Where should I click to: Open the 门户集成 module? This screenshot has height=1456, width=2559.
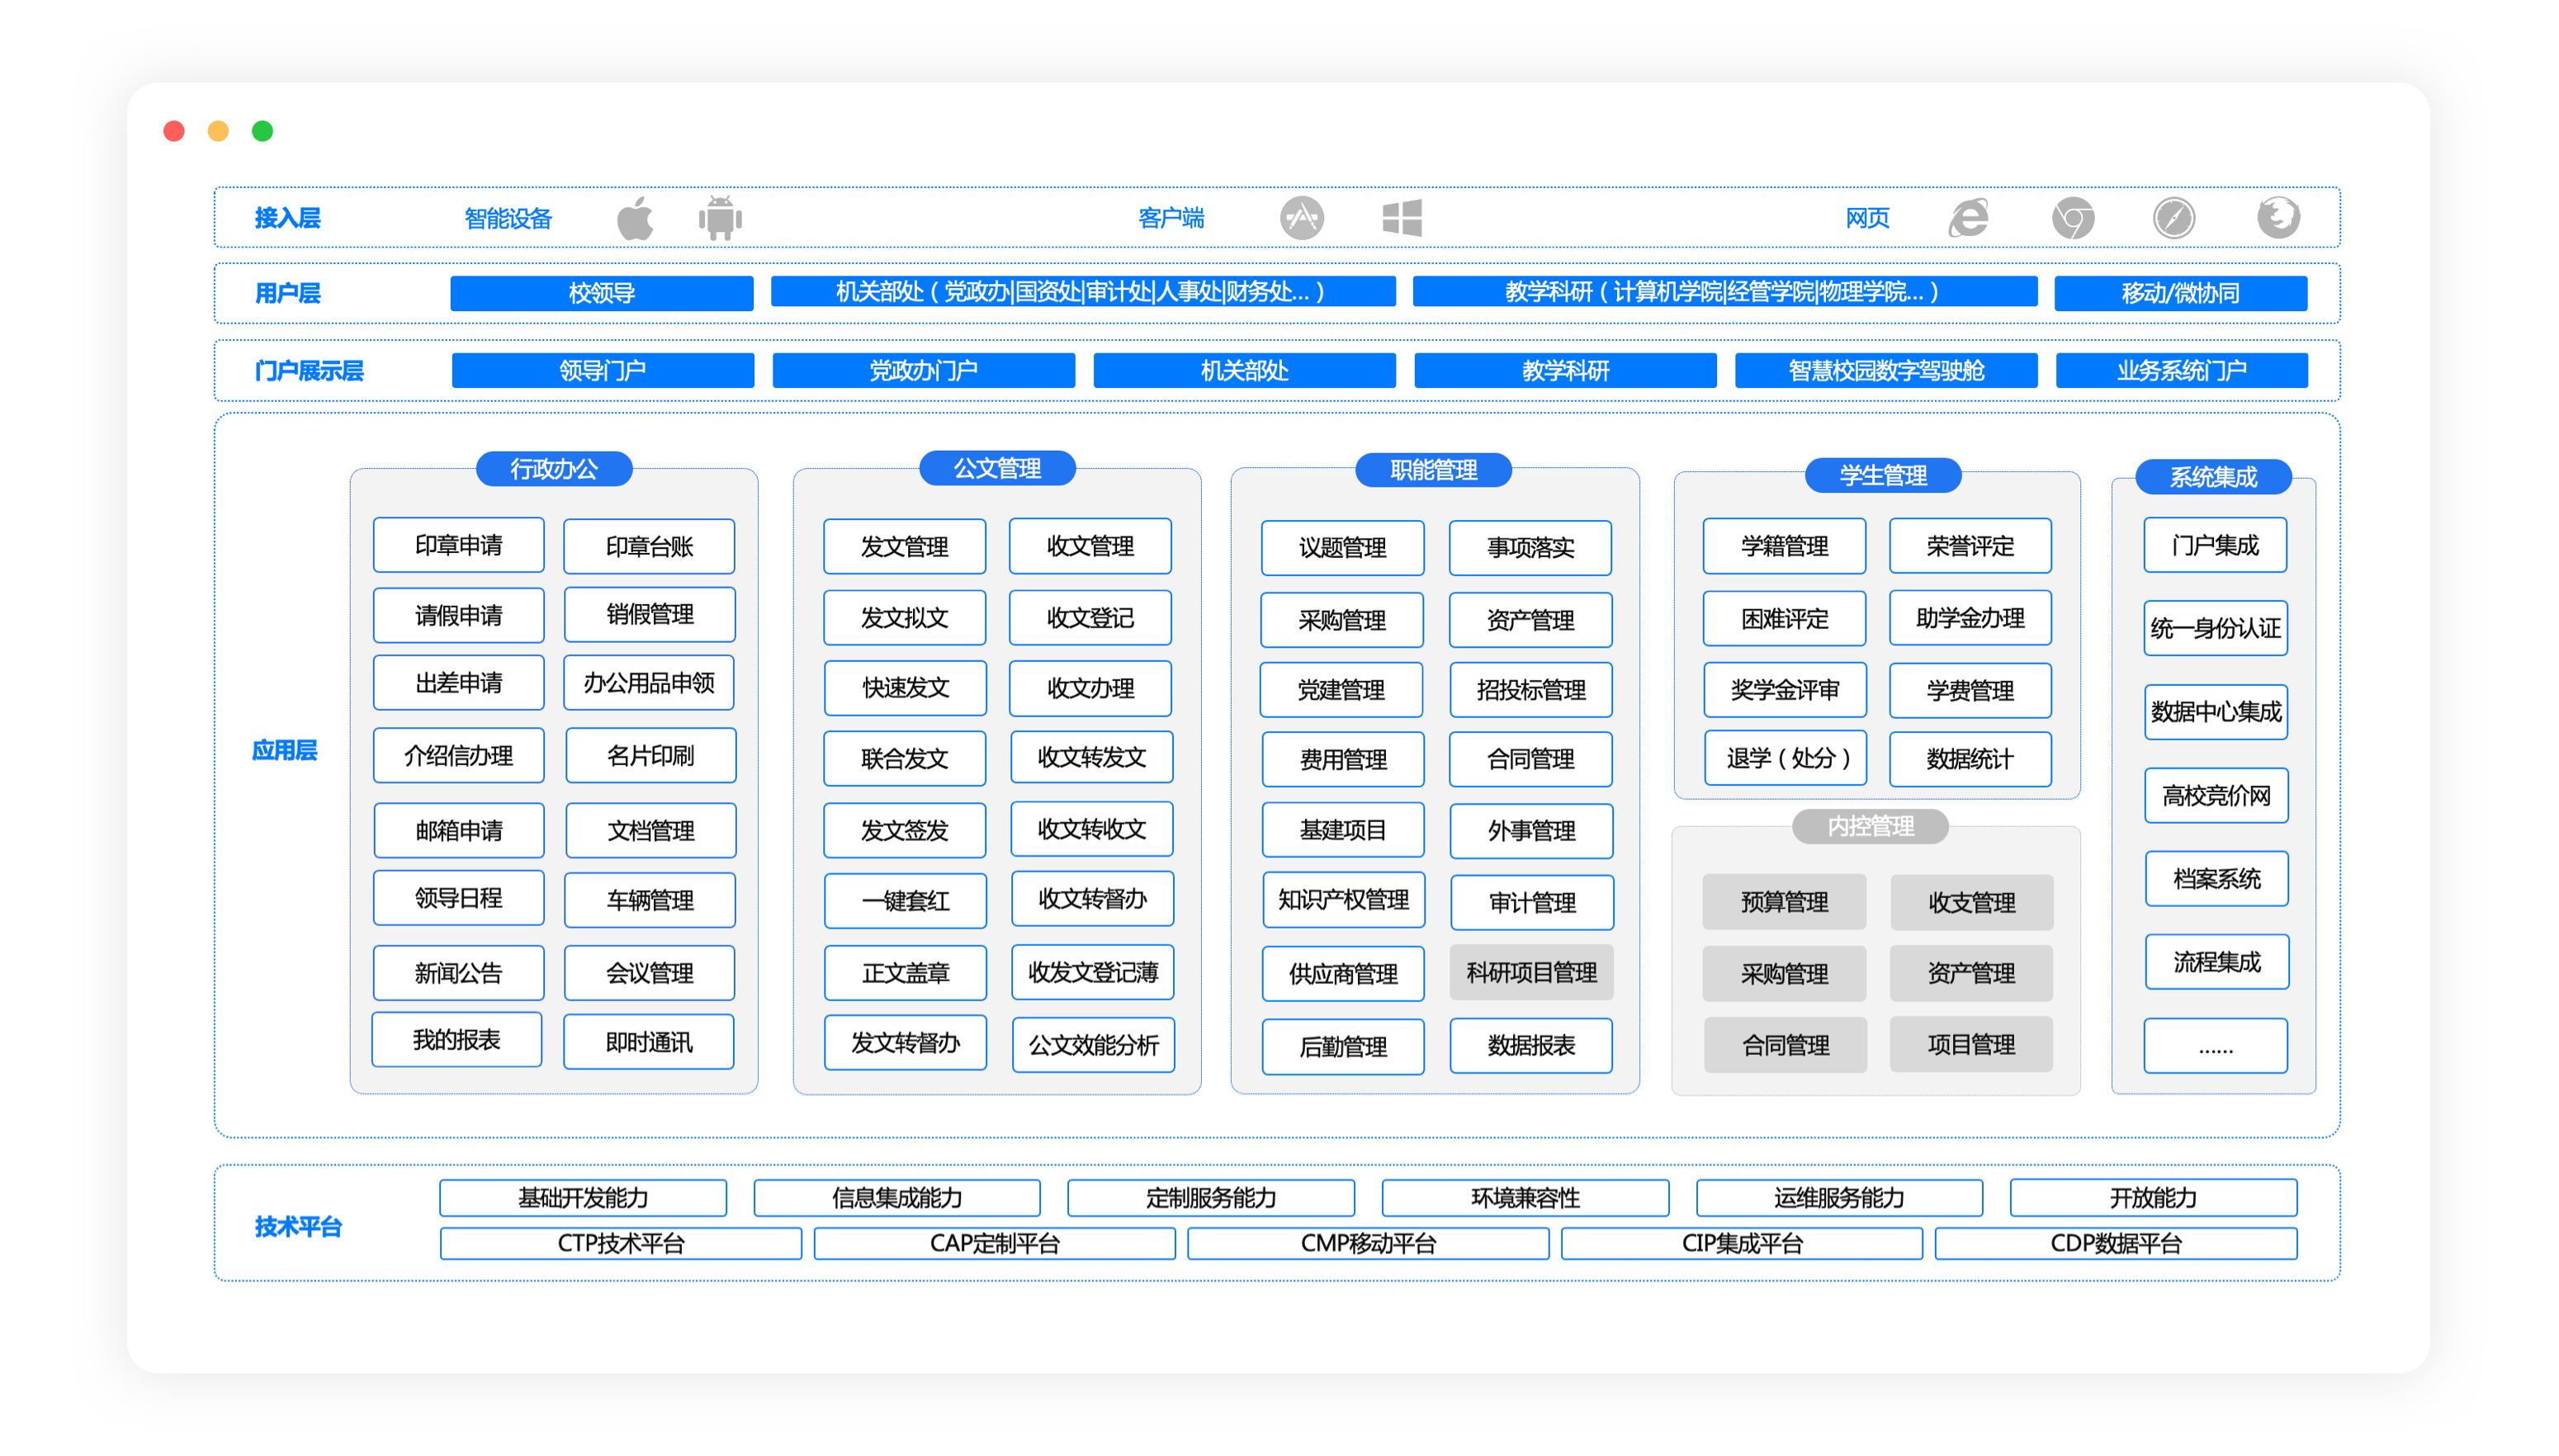point(2215,545)
